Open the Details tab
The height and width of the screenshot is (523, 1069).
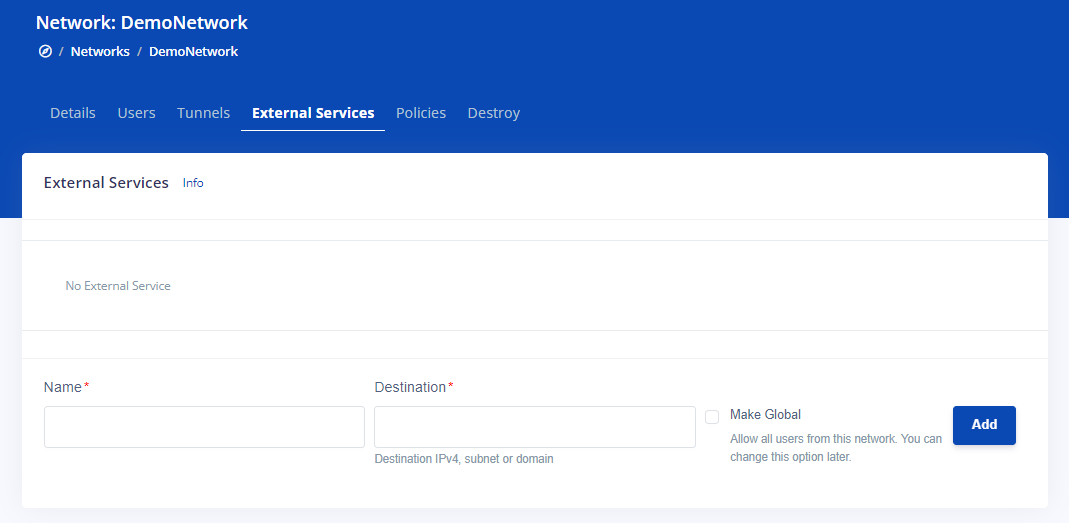point(73,113)
